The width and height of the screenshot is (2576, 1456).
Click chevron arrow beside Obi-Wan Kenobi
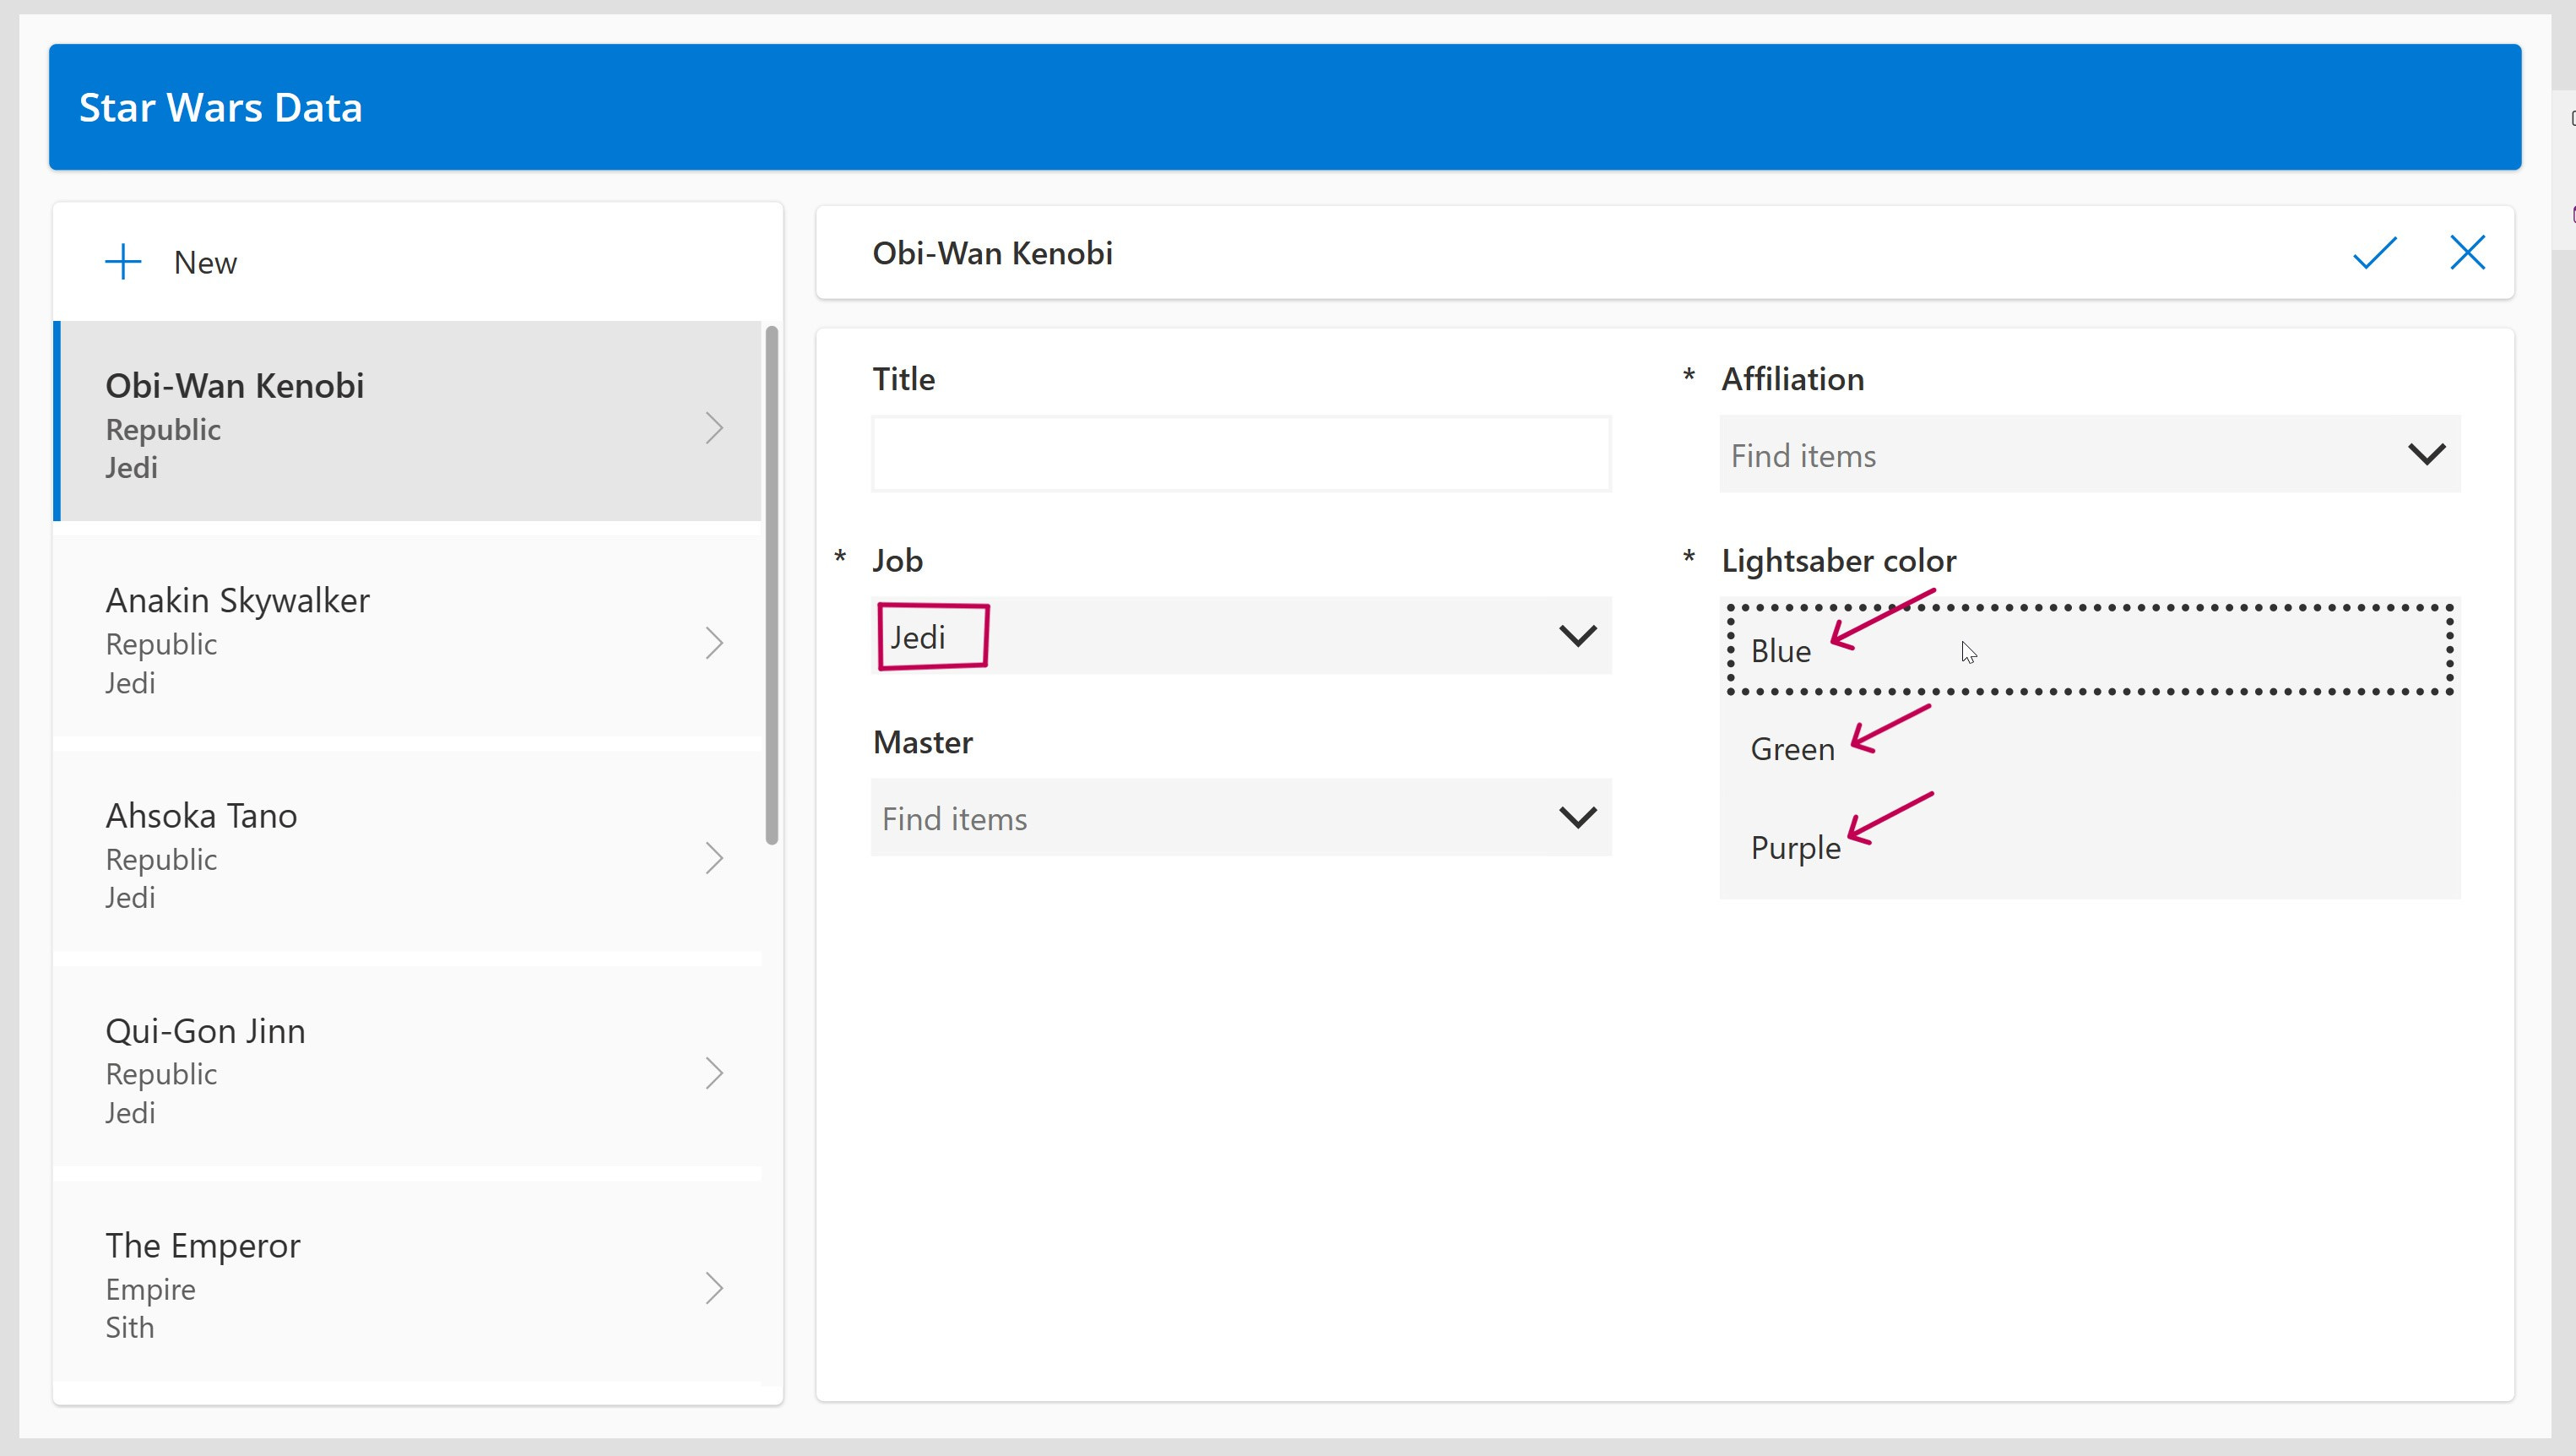coord(714,428)
